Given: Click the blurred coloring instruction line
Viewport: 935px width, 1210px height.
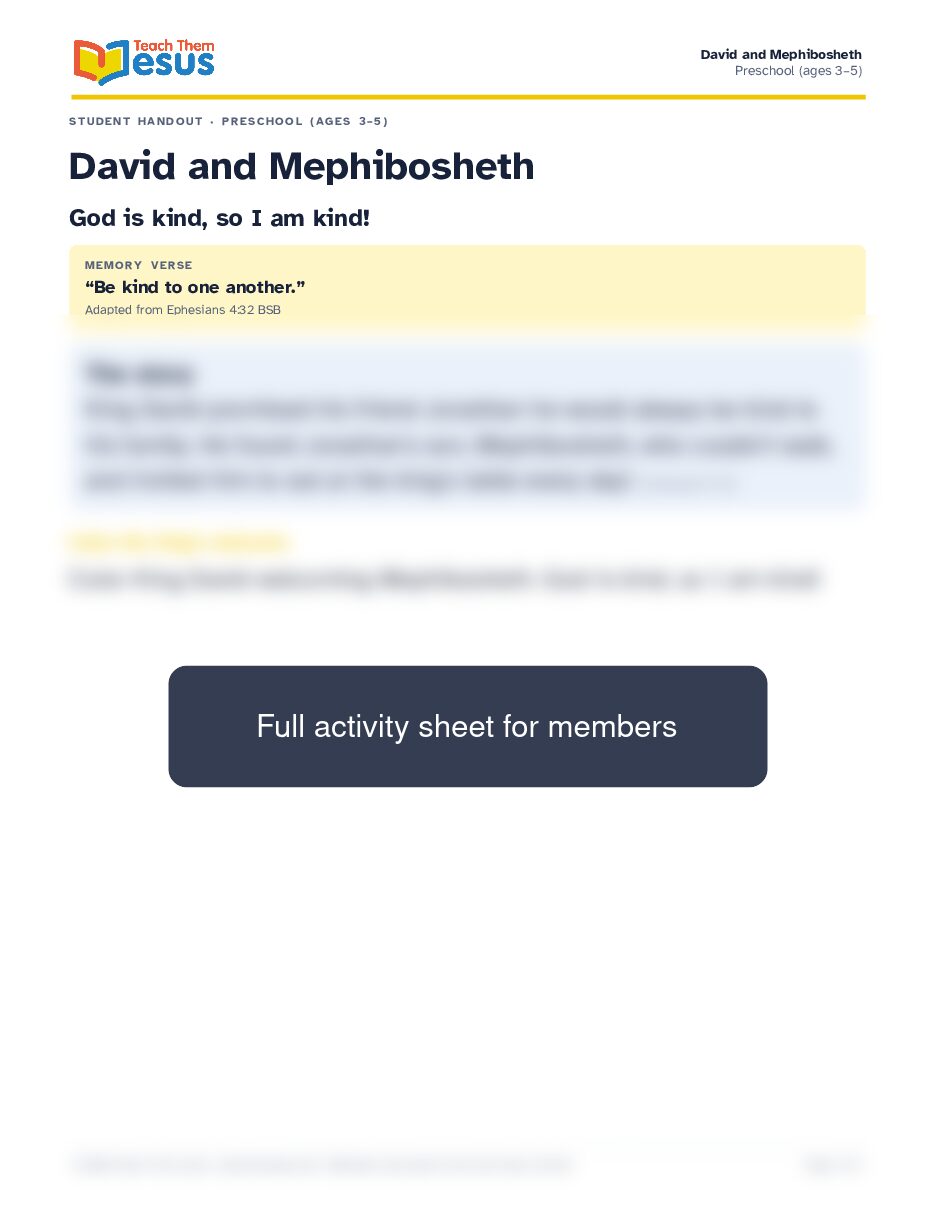Looking at the screenshot, I should tap(444, 579).
